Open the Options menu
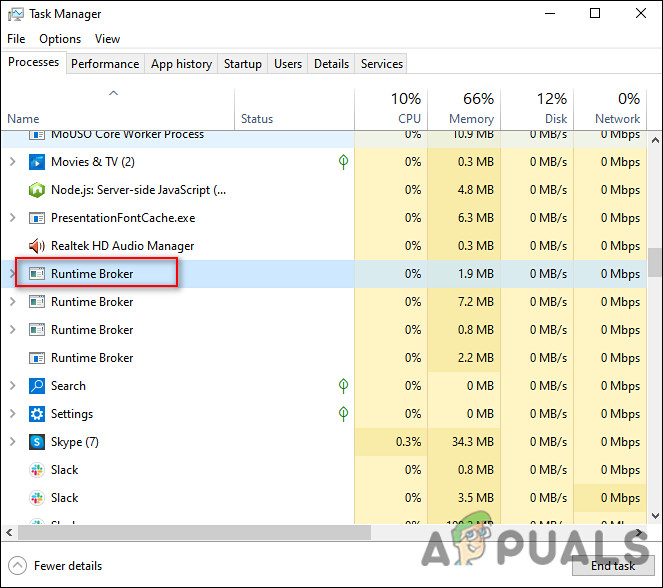Image resolution: width=663 pixels, height=588 pixels. 60,39
